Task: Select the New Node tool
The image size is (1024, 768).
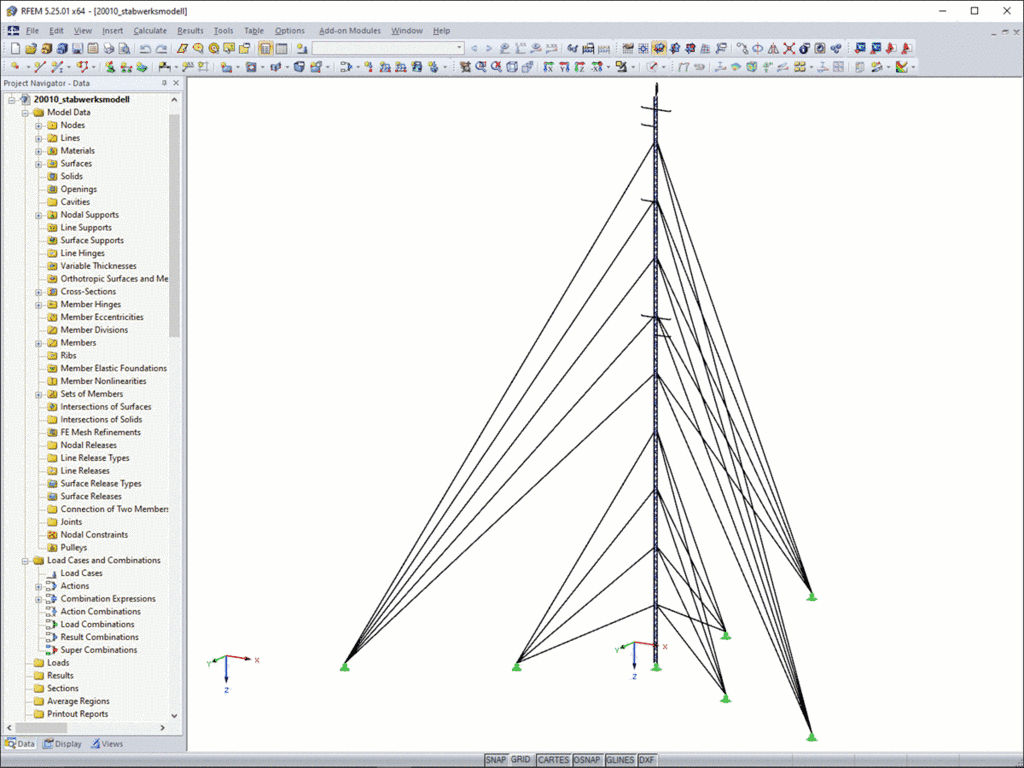Action: click(14, 67)
